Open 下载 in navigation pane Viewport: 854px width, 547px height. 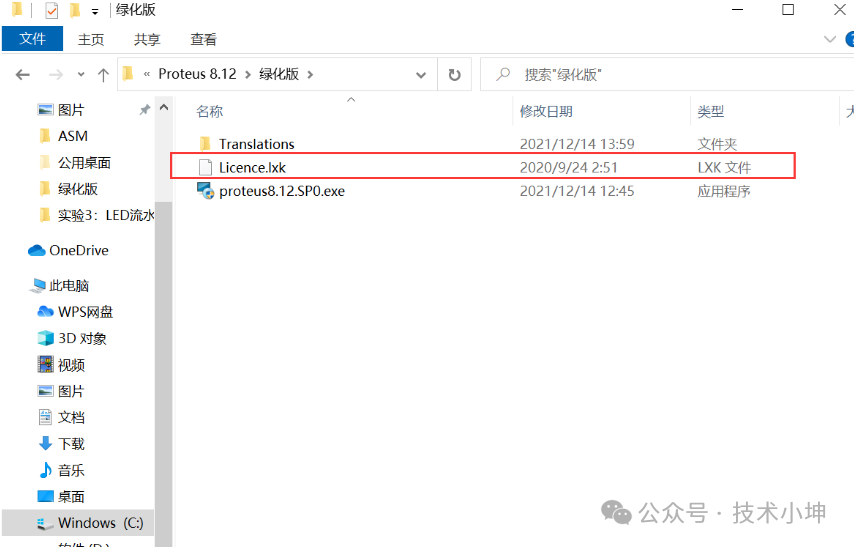71,444
